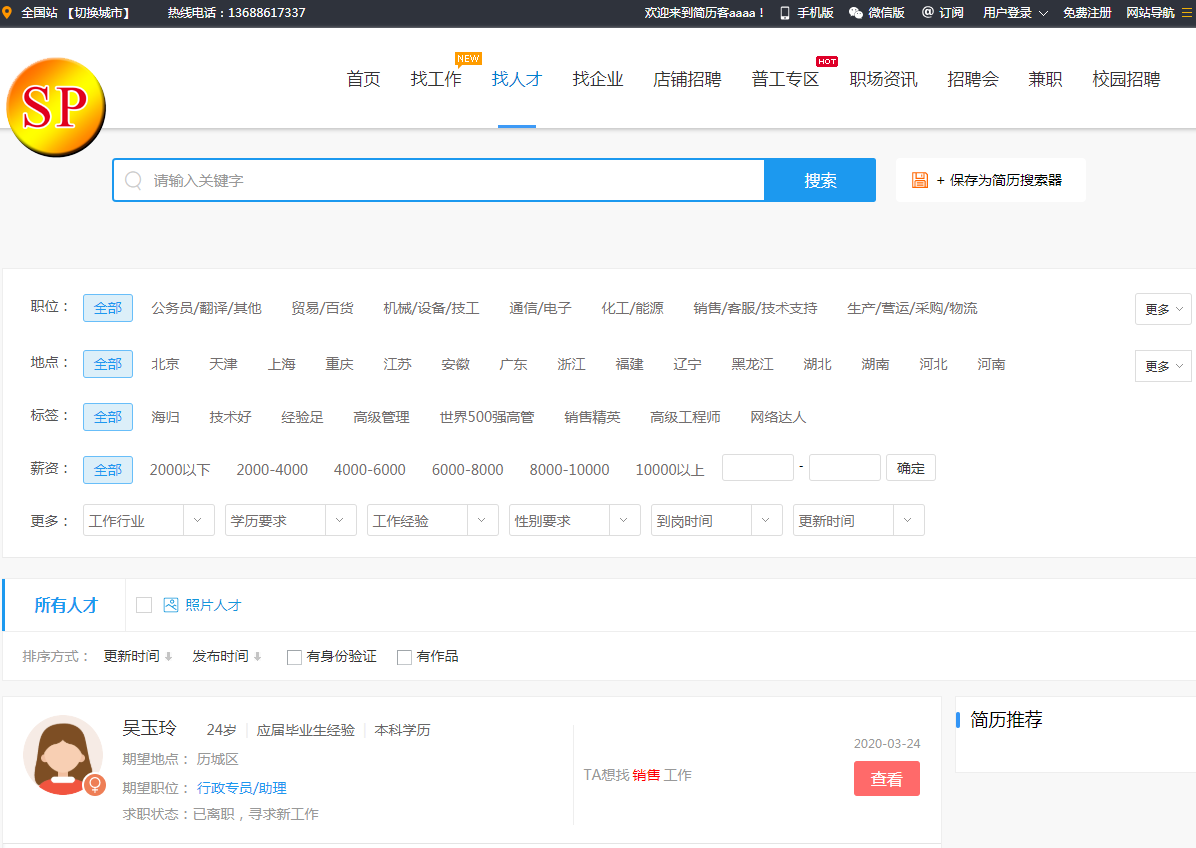This screenshot has width=1196, height=848.
Task: Open the 校园招聘 nav tab
Action: pos(1126,79)
